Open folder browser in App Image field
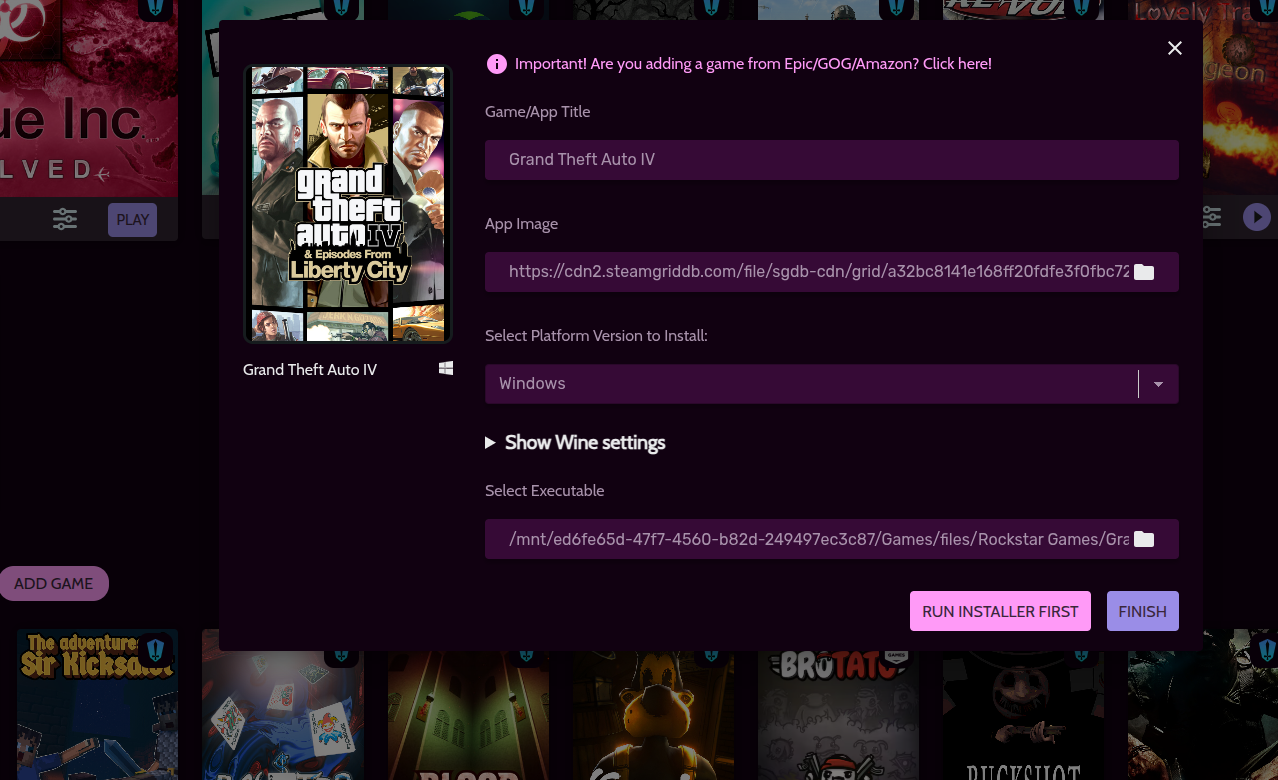Image resolution: width=1278 pixels, height=780 pixels. (x=1144, y=272)
